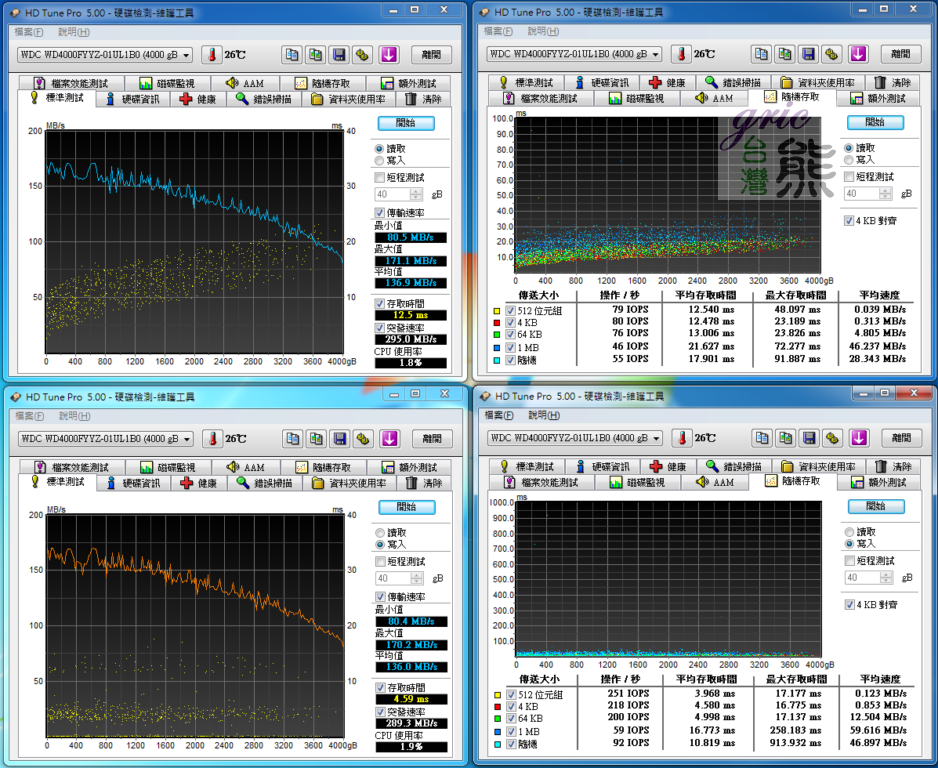Click the thermometer temperature icon in top-left window

[212, 55]
